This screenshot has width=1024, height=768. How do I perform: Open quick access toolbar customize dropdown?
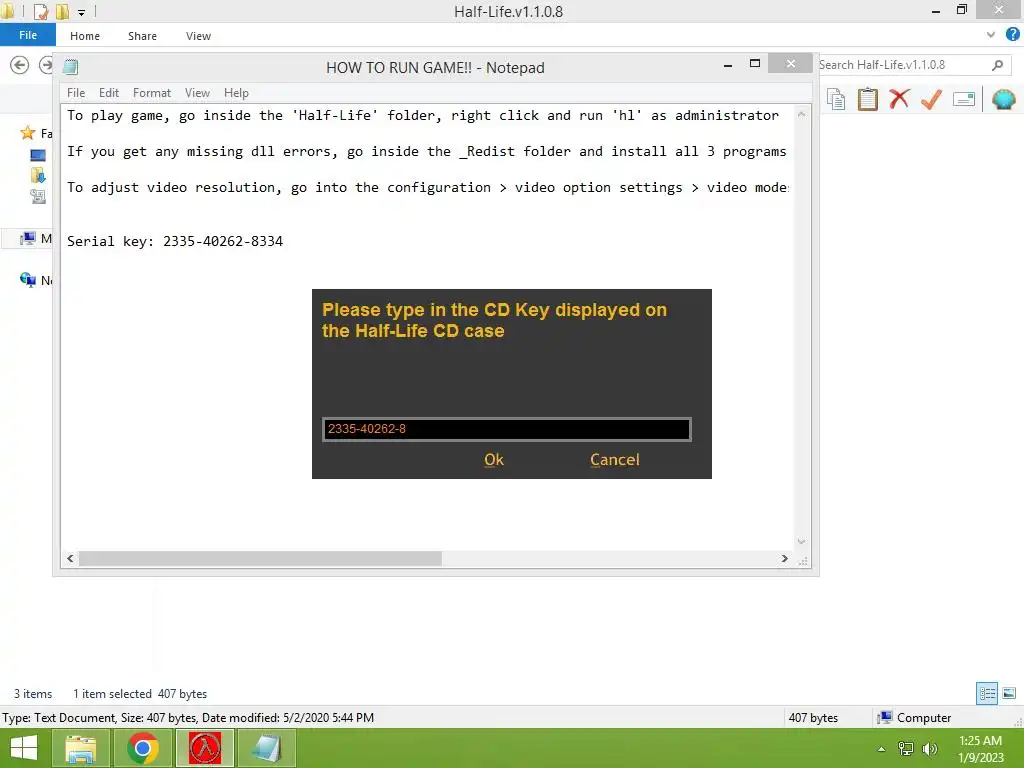click(x=82, y=12)
